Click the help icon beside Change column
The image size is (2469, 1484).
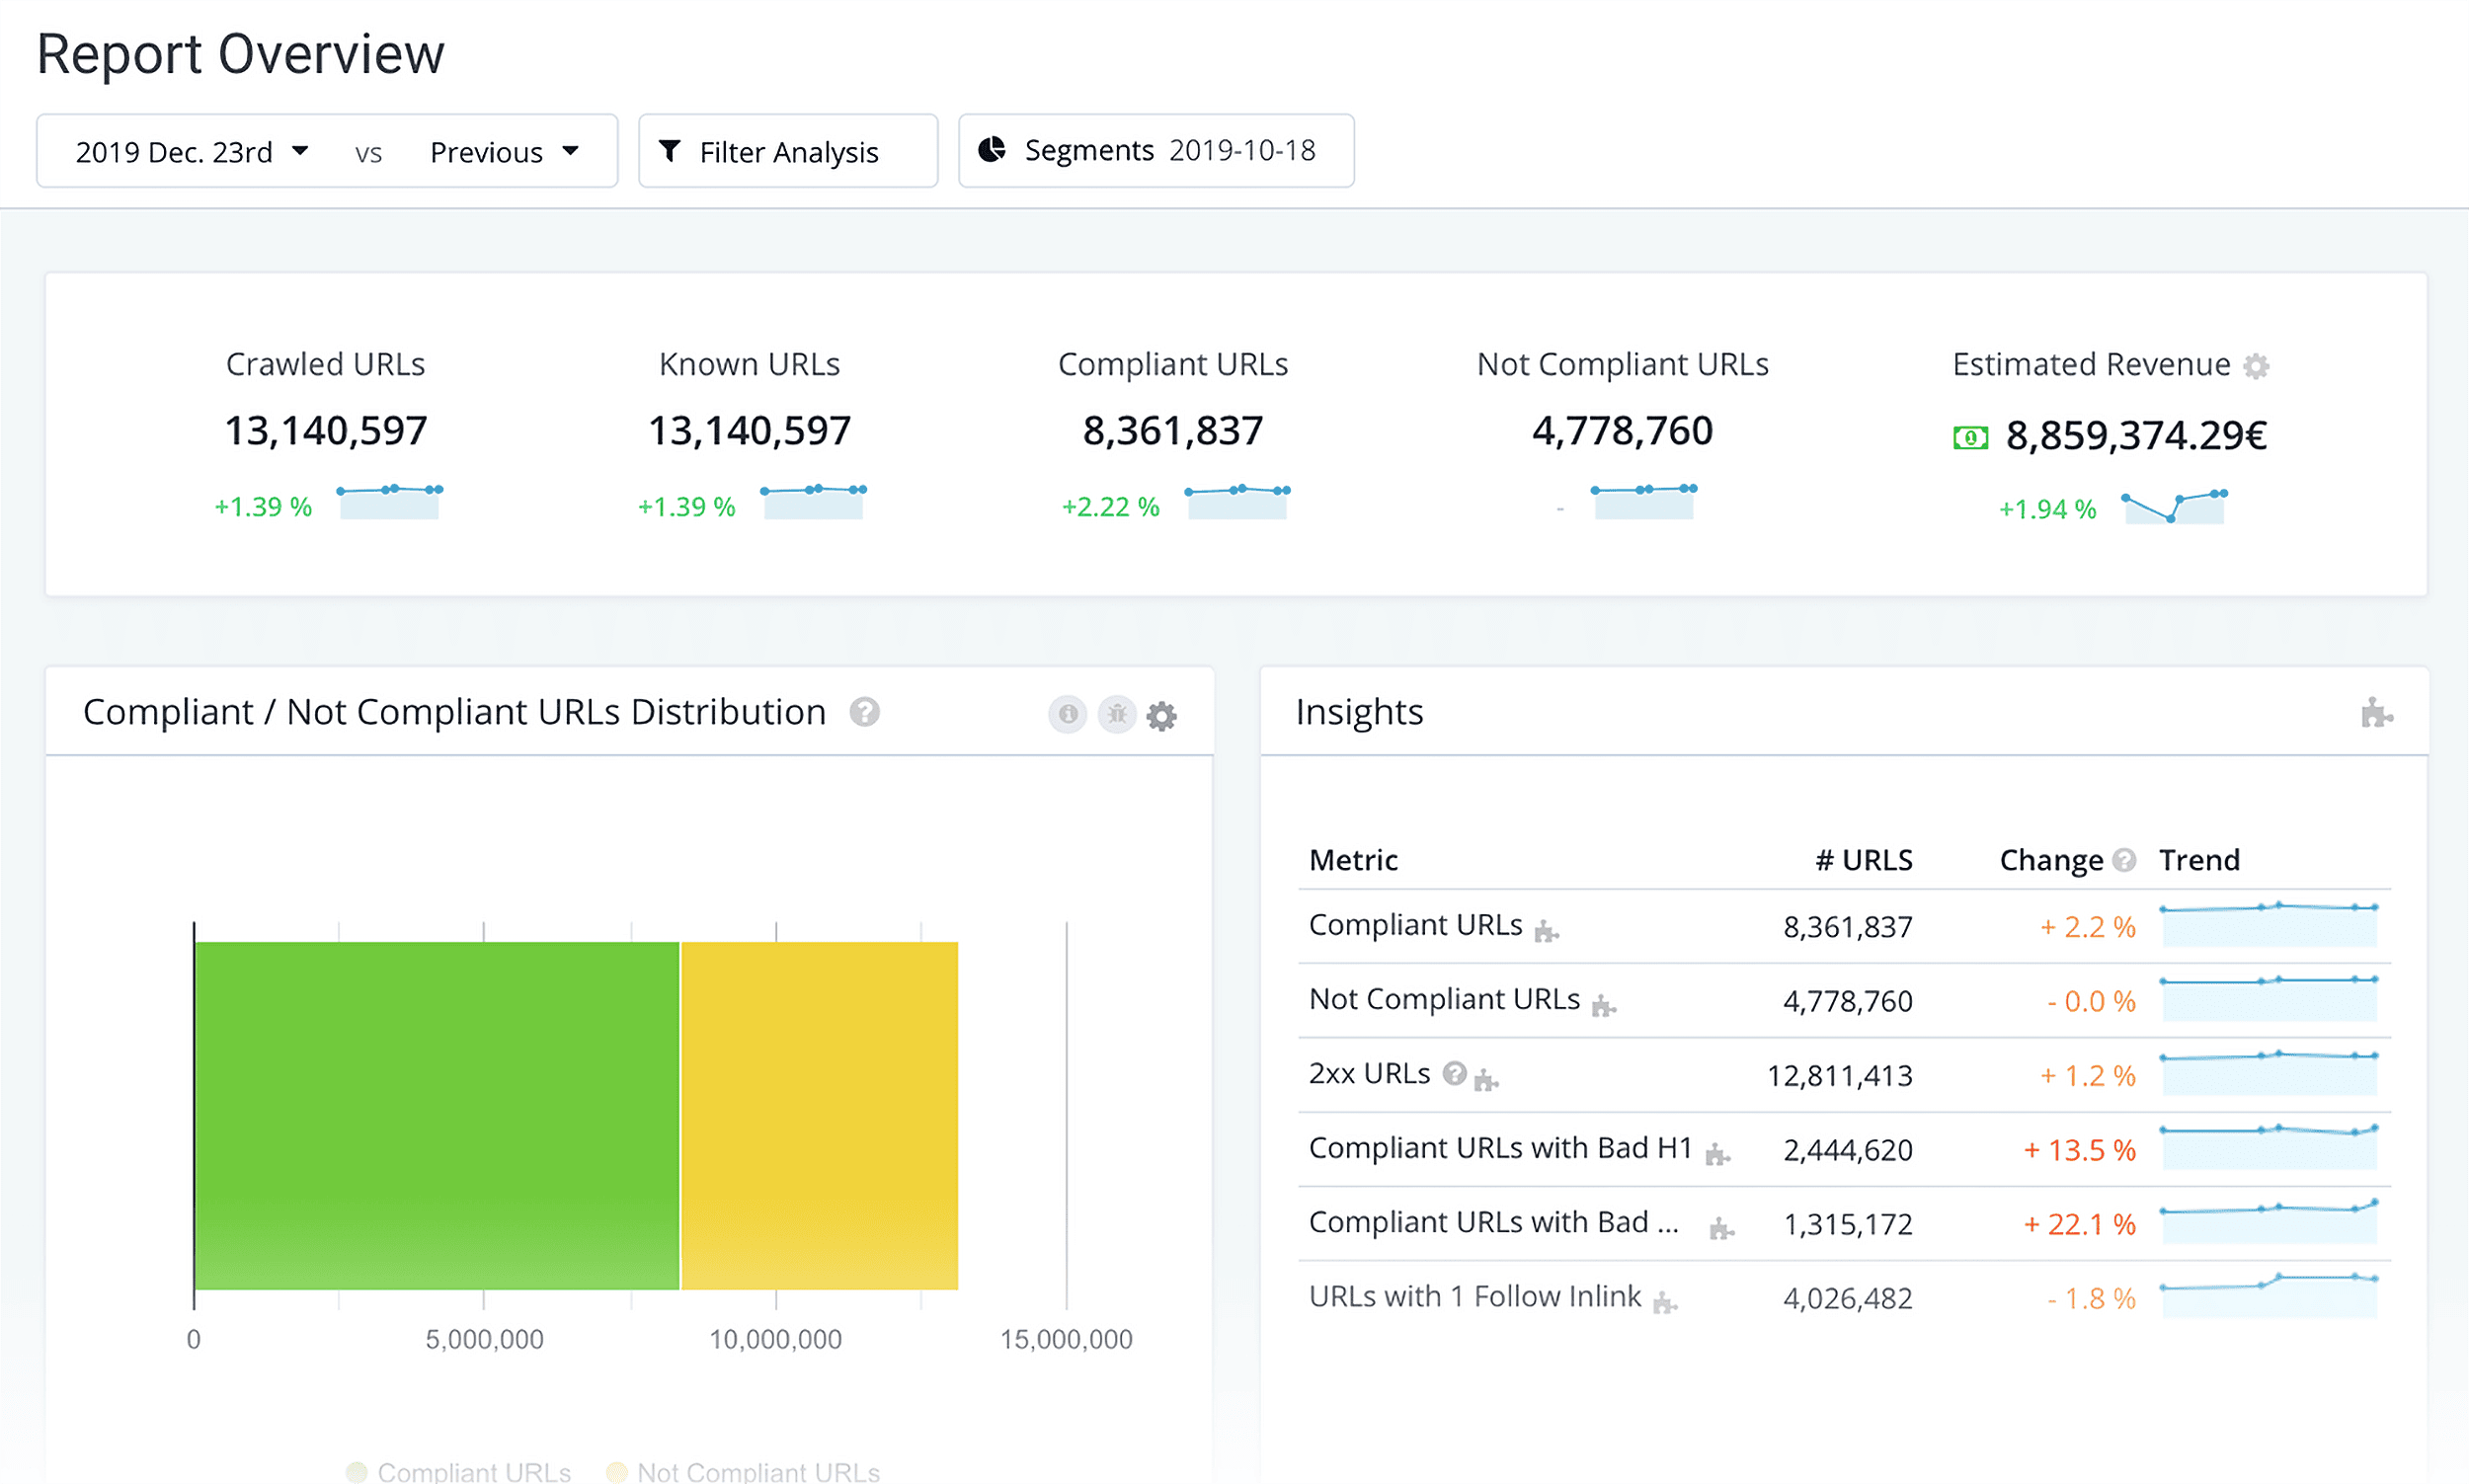coord(2124,860)
